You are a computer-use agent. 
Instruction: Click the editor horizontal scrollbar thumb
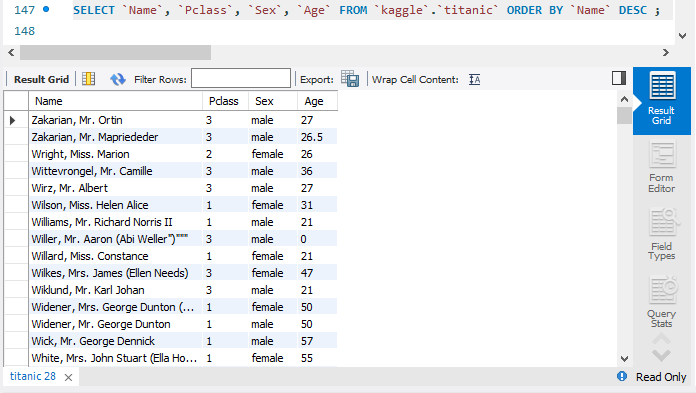point(115,52)
